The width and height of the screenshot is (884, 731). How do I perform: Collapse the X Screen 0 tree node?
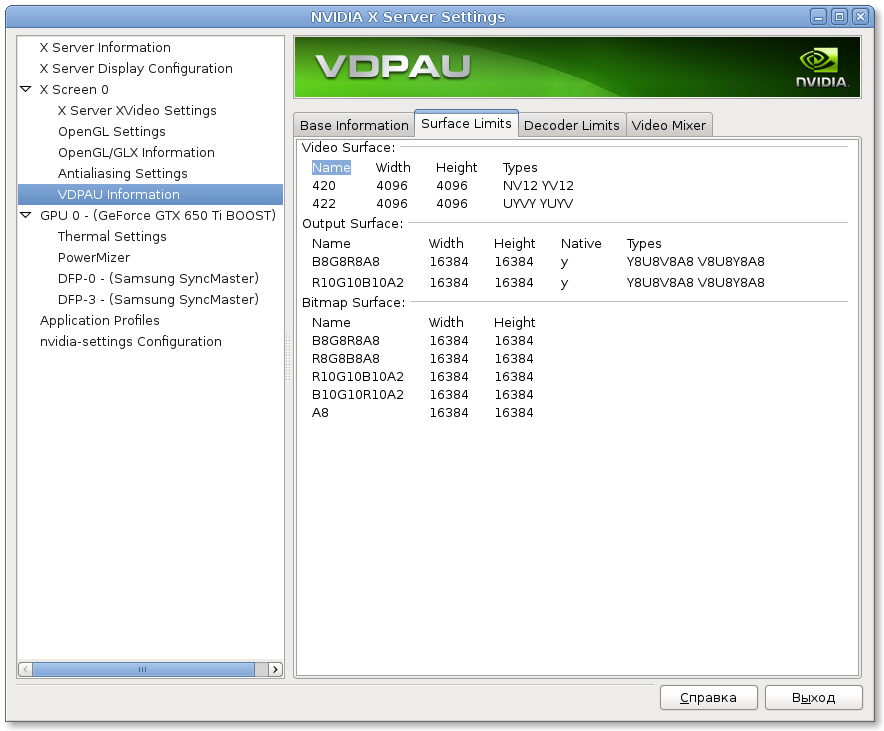click(x=25, y=89)
